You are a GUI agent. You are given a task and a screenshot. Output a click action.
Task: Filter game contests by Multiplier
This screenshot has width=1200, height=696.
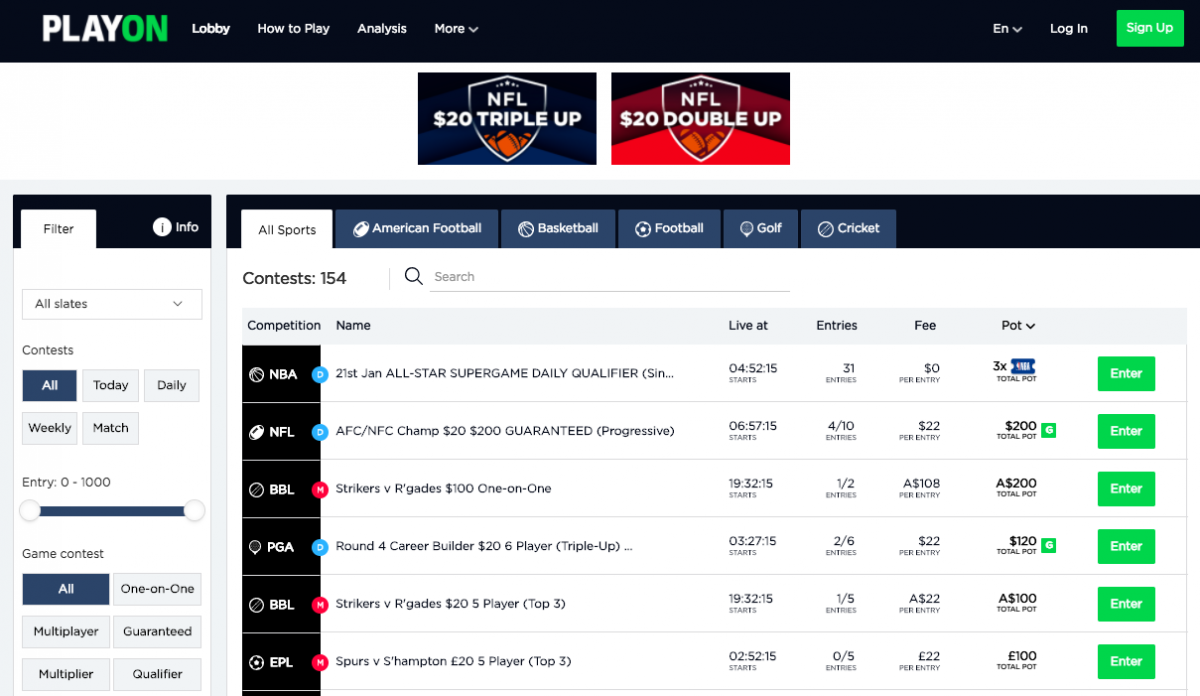66,675
